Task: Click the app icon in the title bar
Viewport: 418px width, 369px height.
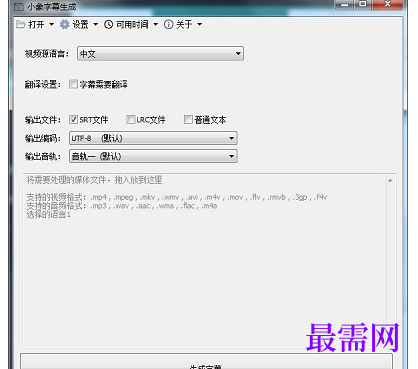Action: 19,7
